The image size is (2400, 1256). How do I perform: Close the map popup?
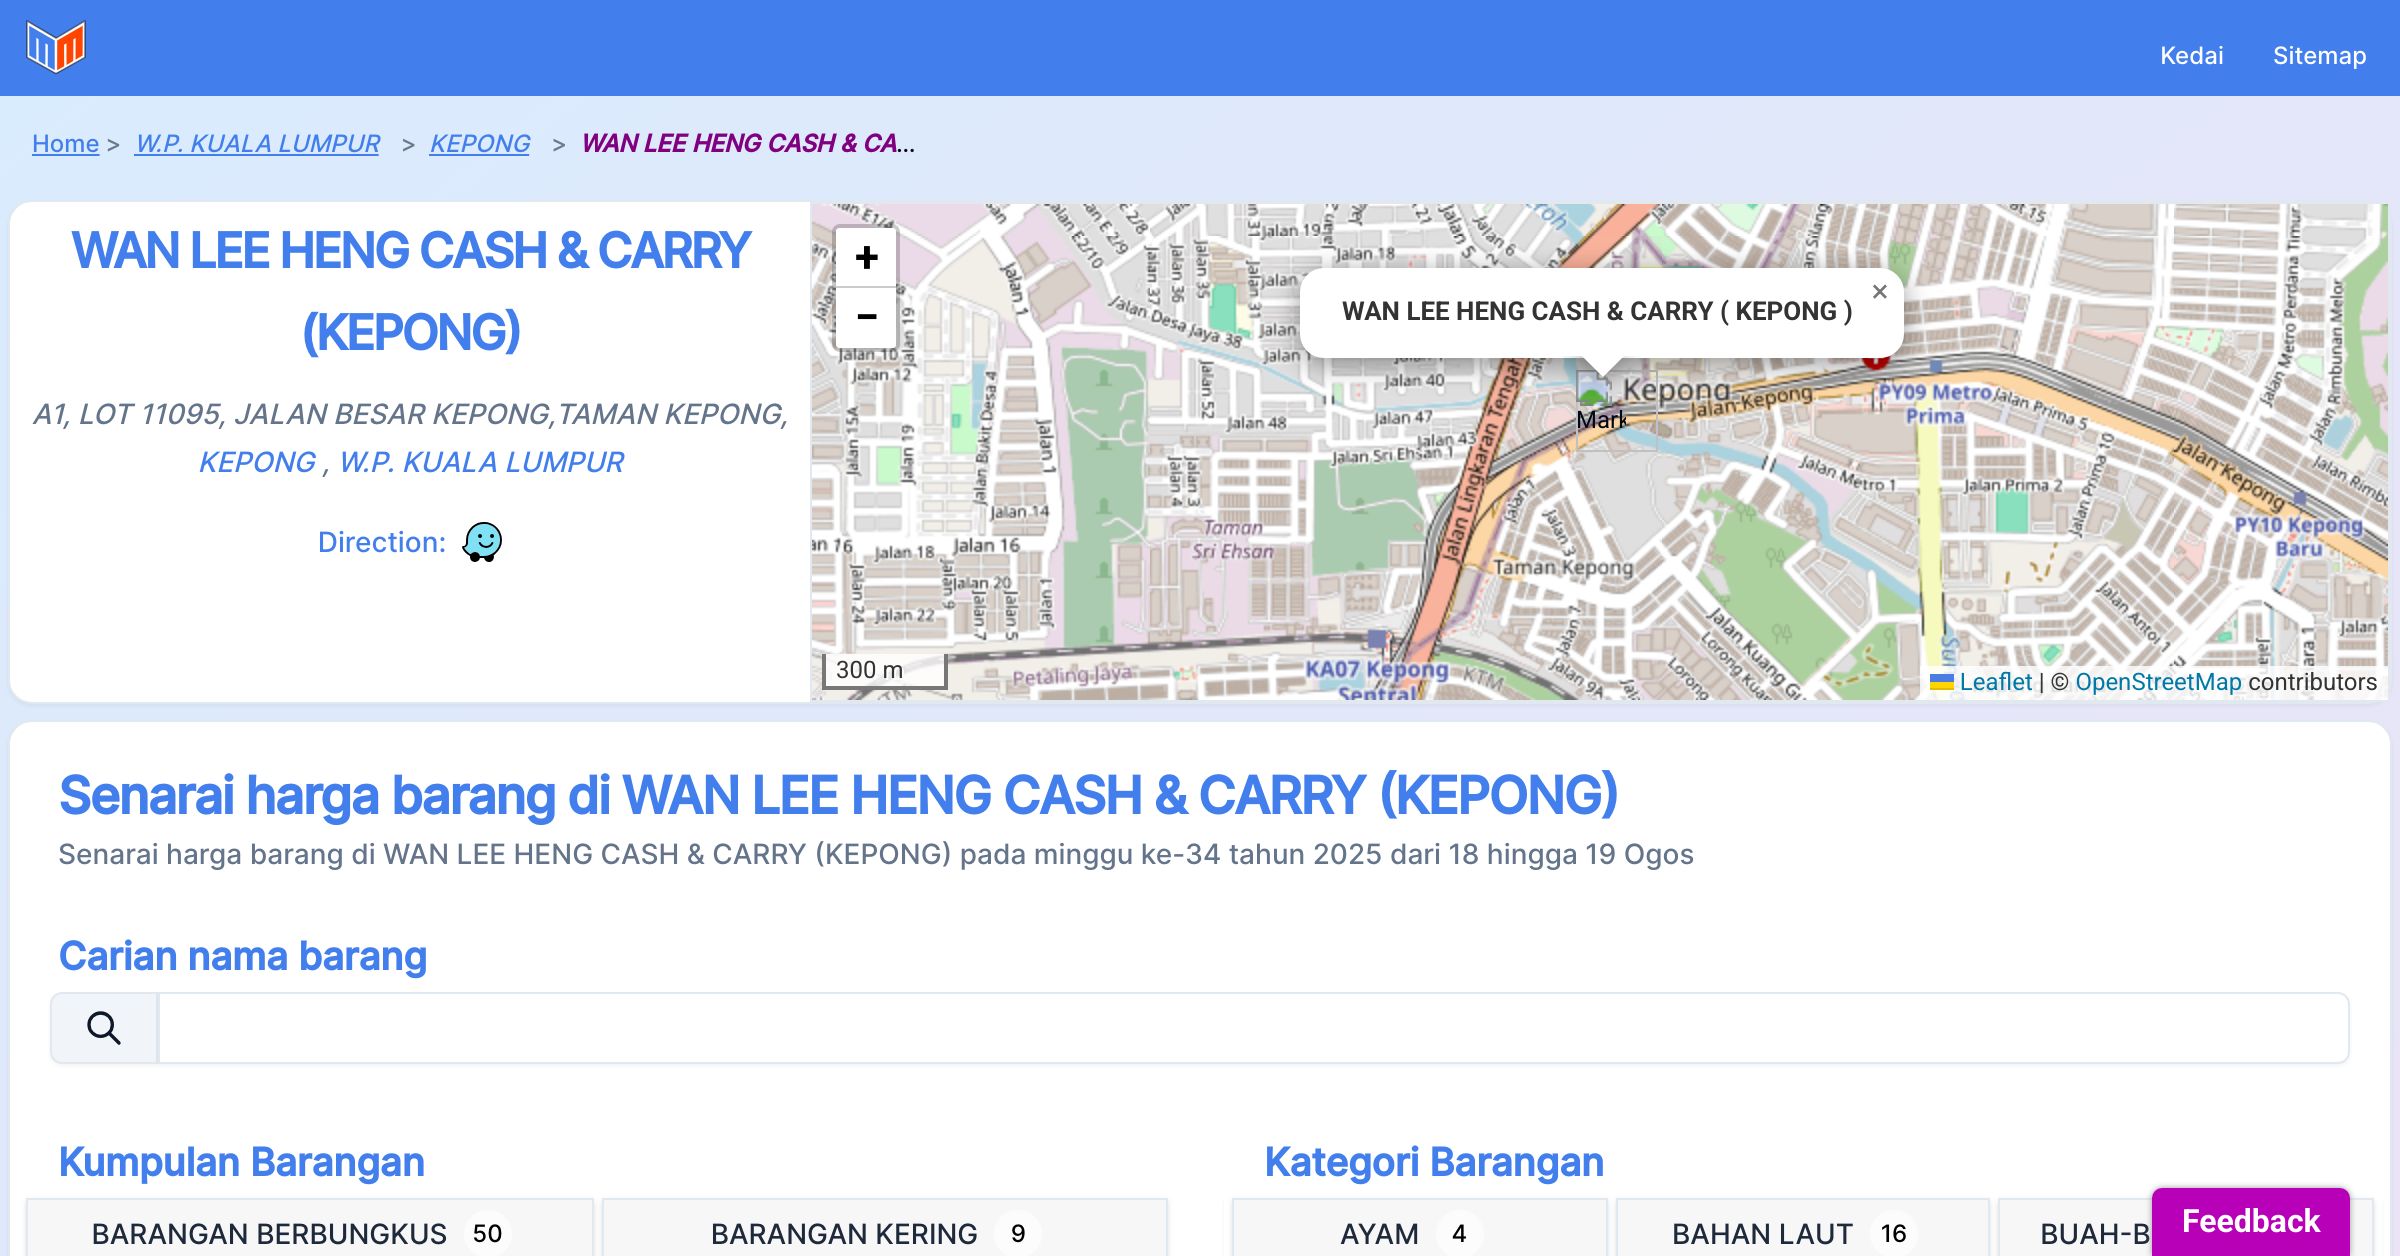[1879, 292]
